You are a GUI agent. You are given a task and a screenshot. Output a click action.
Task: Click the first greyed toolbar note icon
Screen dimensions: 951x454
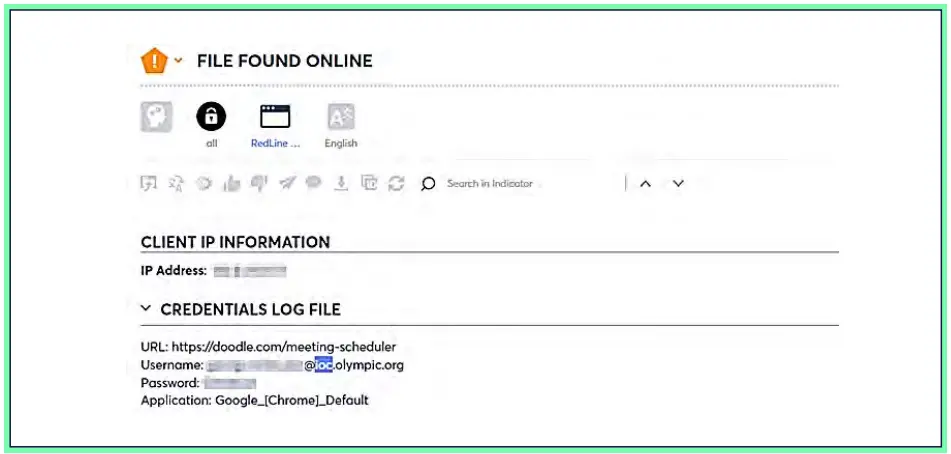click(x=149, y=183)
